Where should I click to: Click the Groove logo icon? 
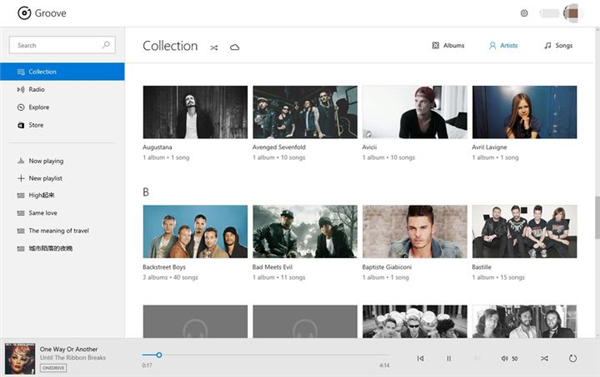point(24,13)
